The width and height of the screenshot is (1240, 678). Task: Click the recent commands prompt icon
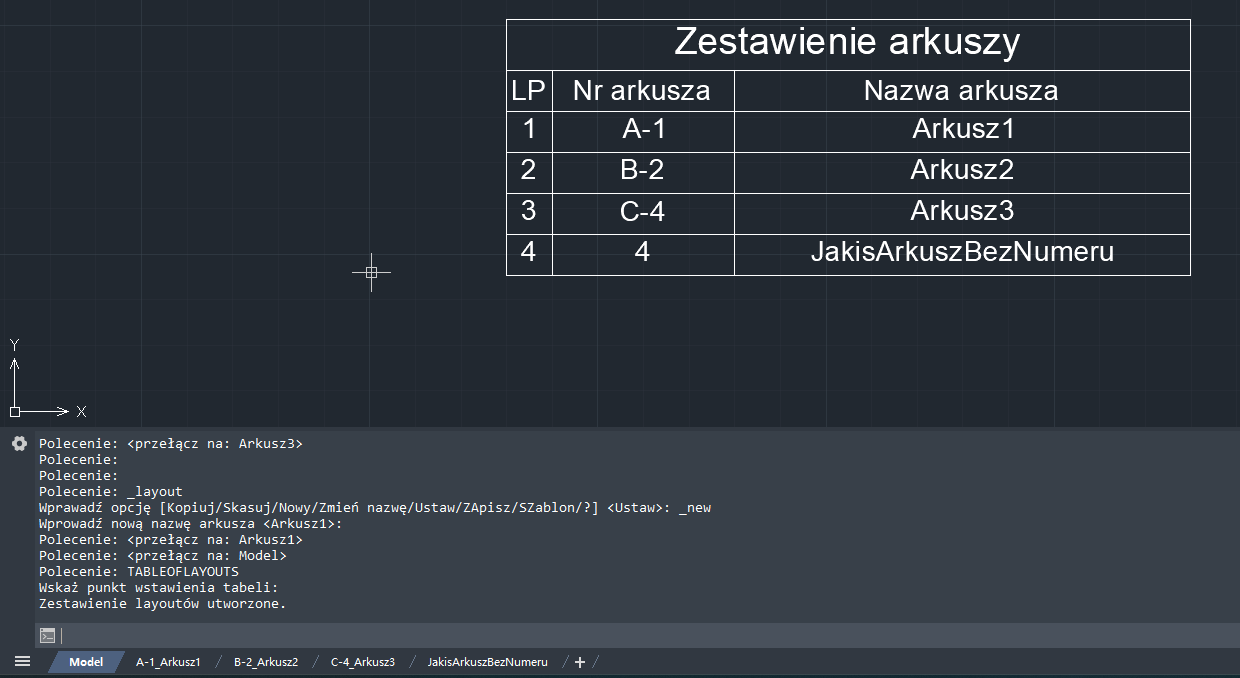47,635
